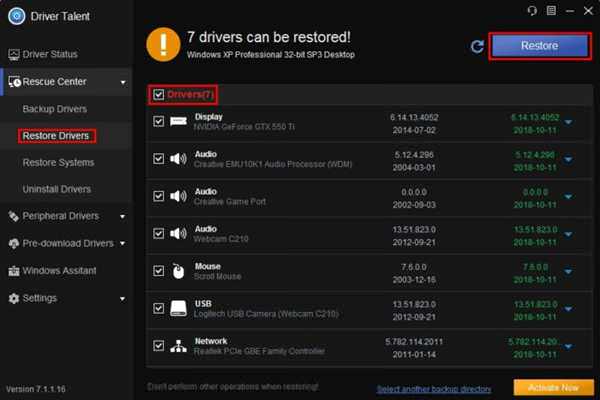Open the menu list icon in title bar
Image resolution: width=600 pixels, height=400 pixels.
click(551, 11)
